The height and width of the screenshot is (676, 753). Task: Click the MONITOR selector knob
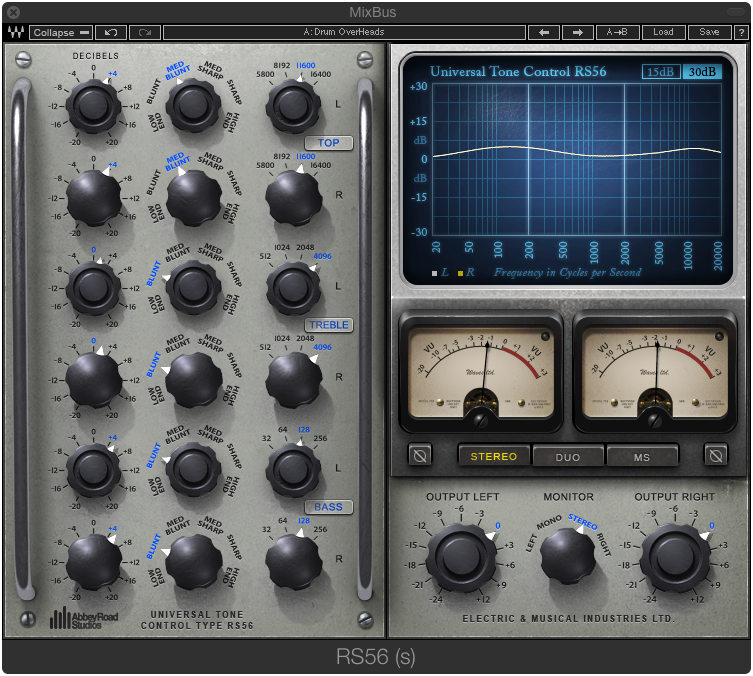(568, 556)
